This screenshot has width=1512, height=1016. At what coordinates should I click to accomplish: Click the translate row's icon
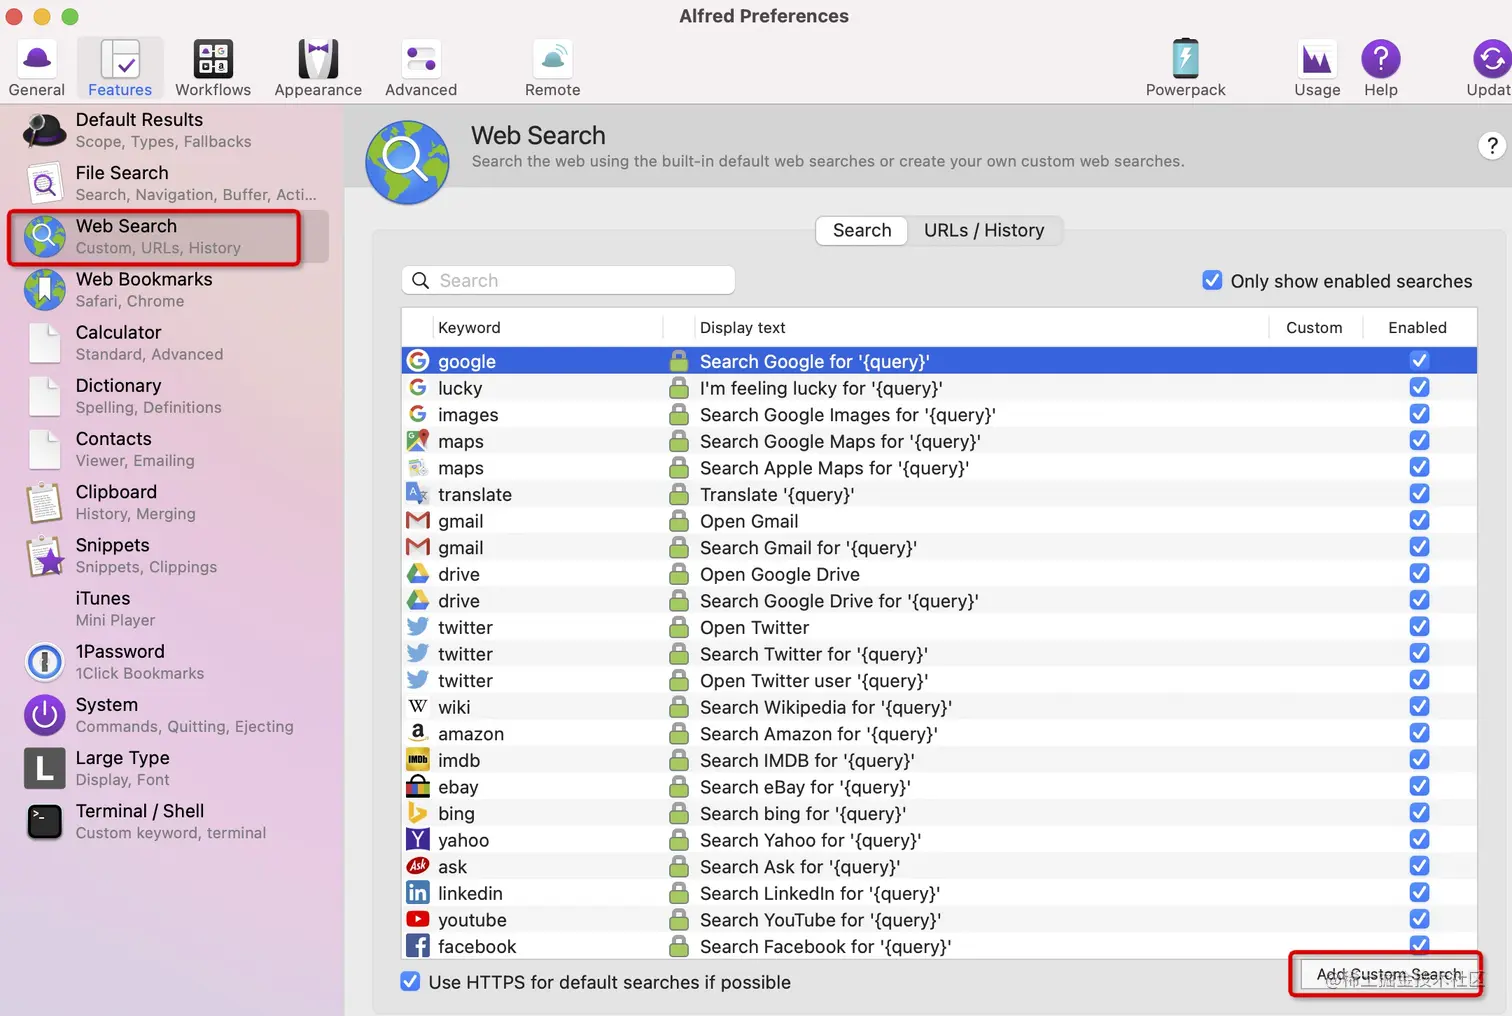[418, 493]
